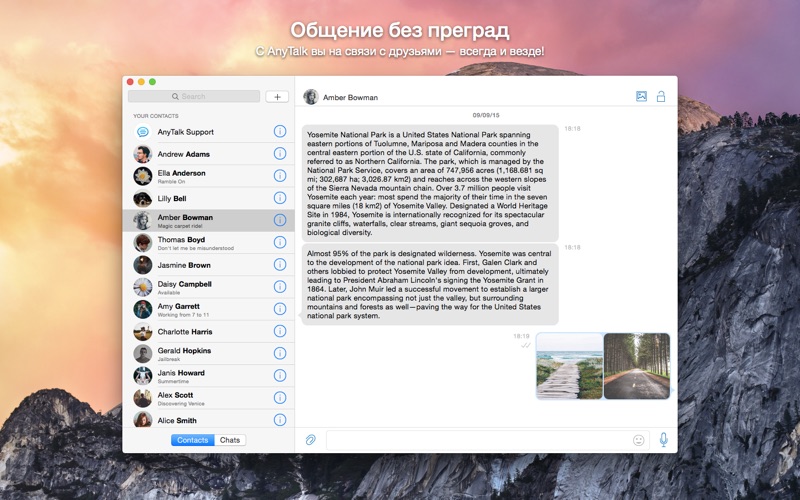Image resolution: width=800 pixels, height=500 pixels.
Task: Show info for Jasmine Brown
Action: tap(280, 264)
